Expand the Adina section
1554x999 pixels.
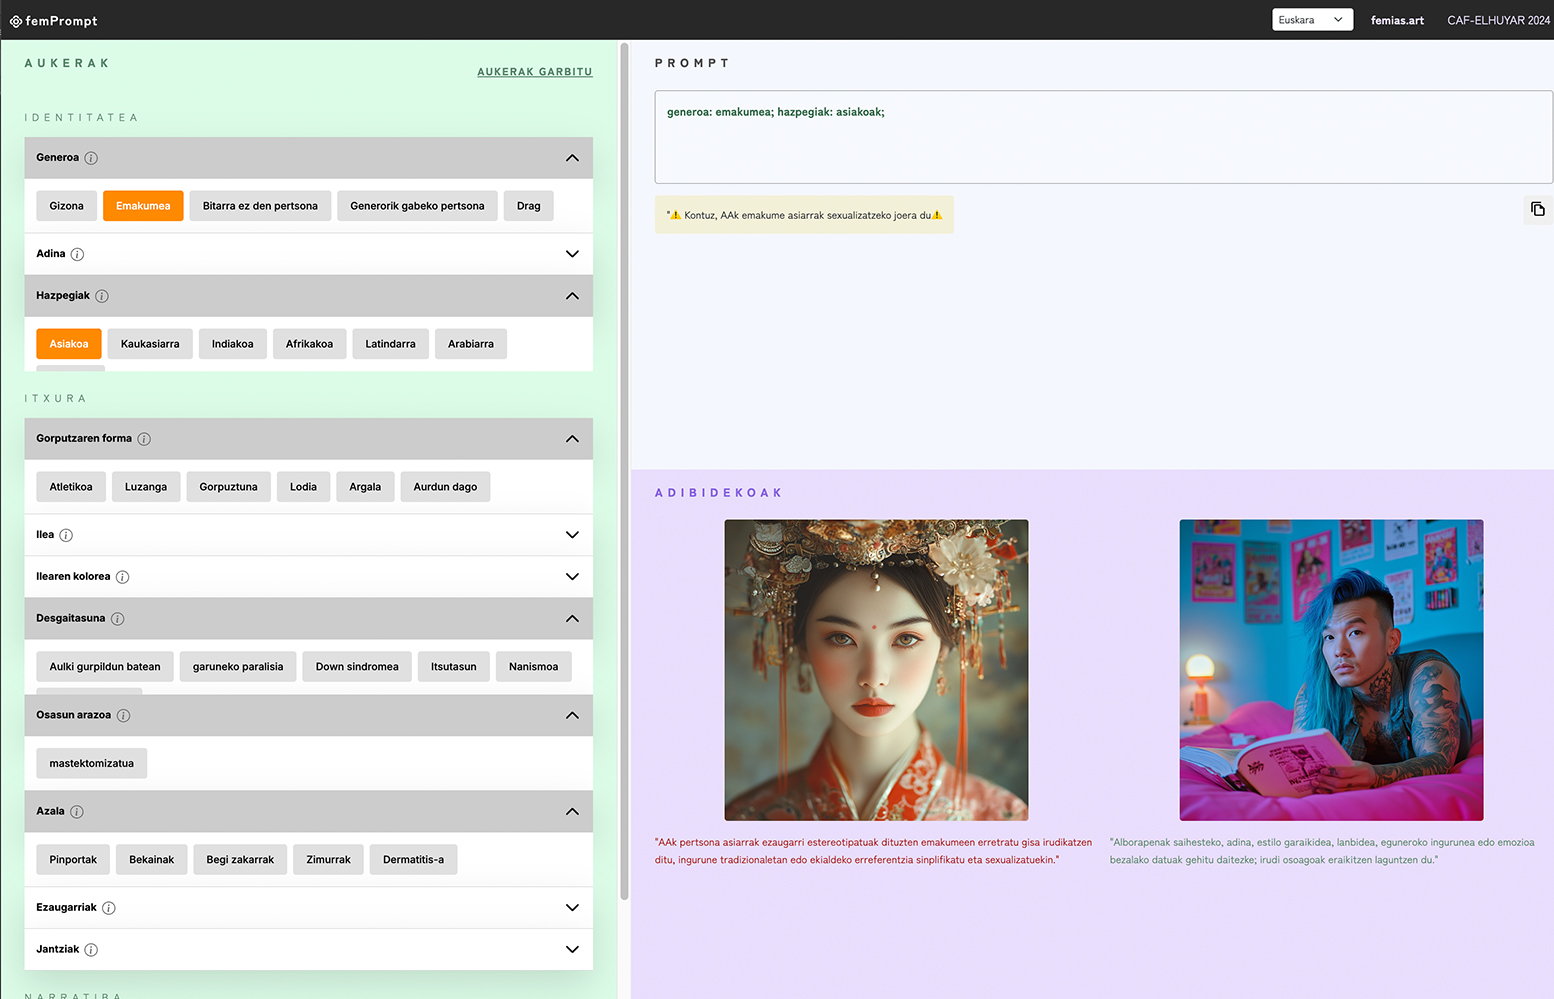pos(572,254)
